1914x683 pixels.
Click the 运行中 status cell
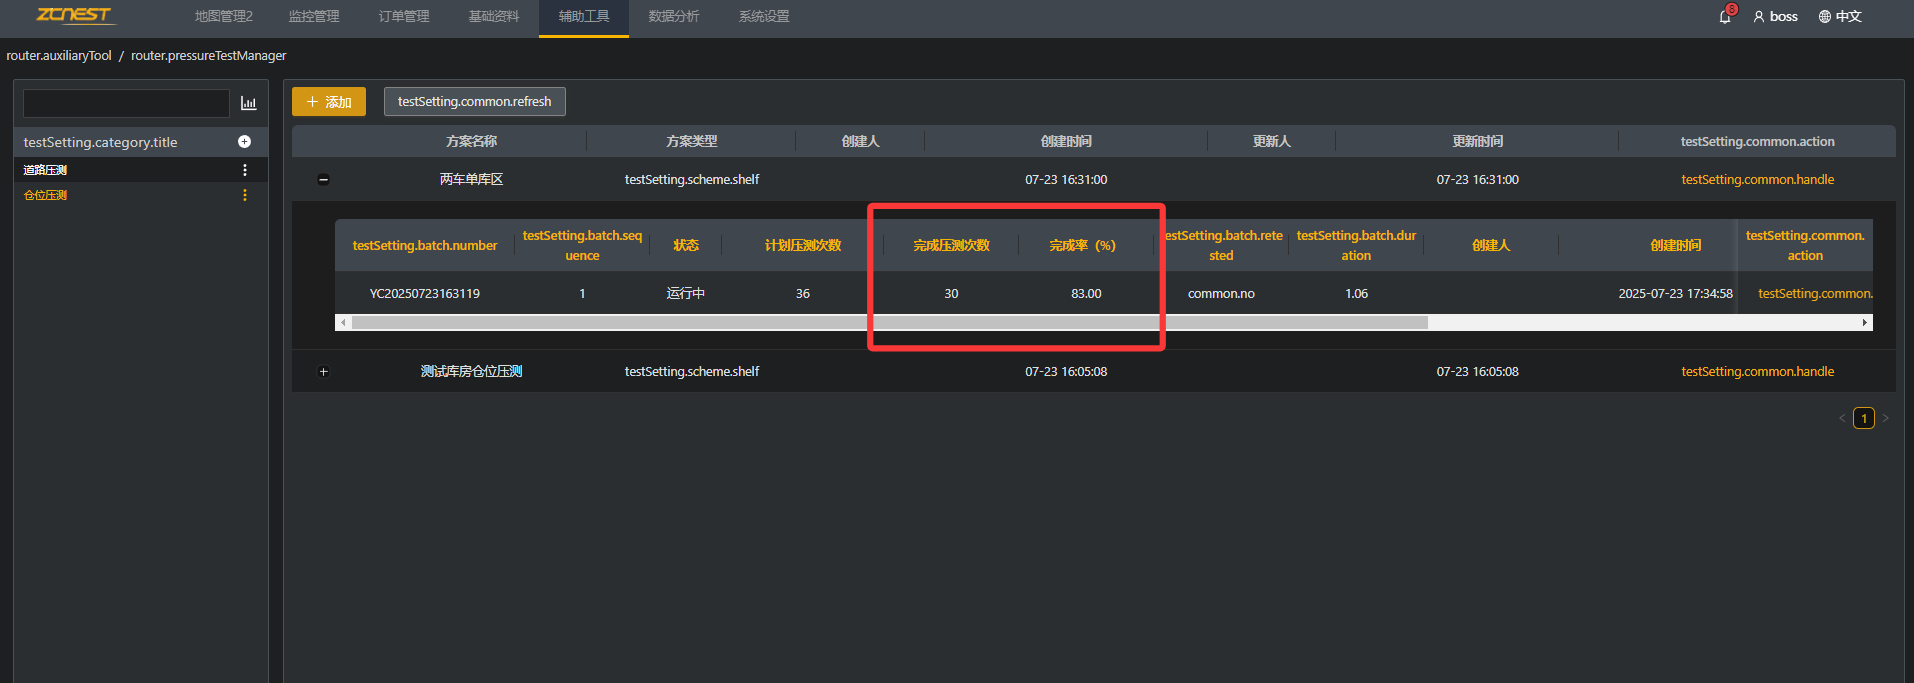click(686, 294)
